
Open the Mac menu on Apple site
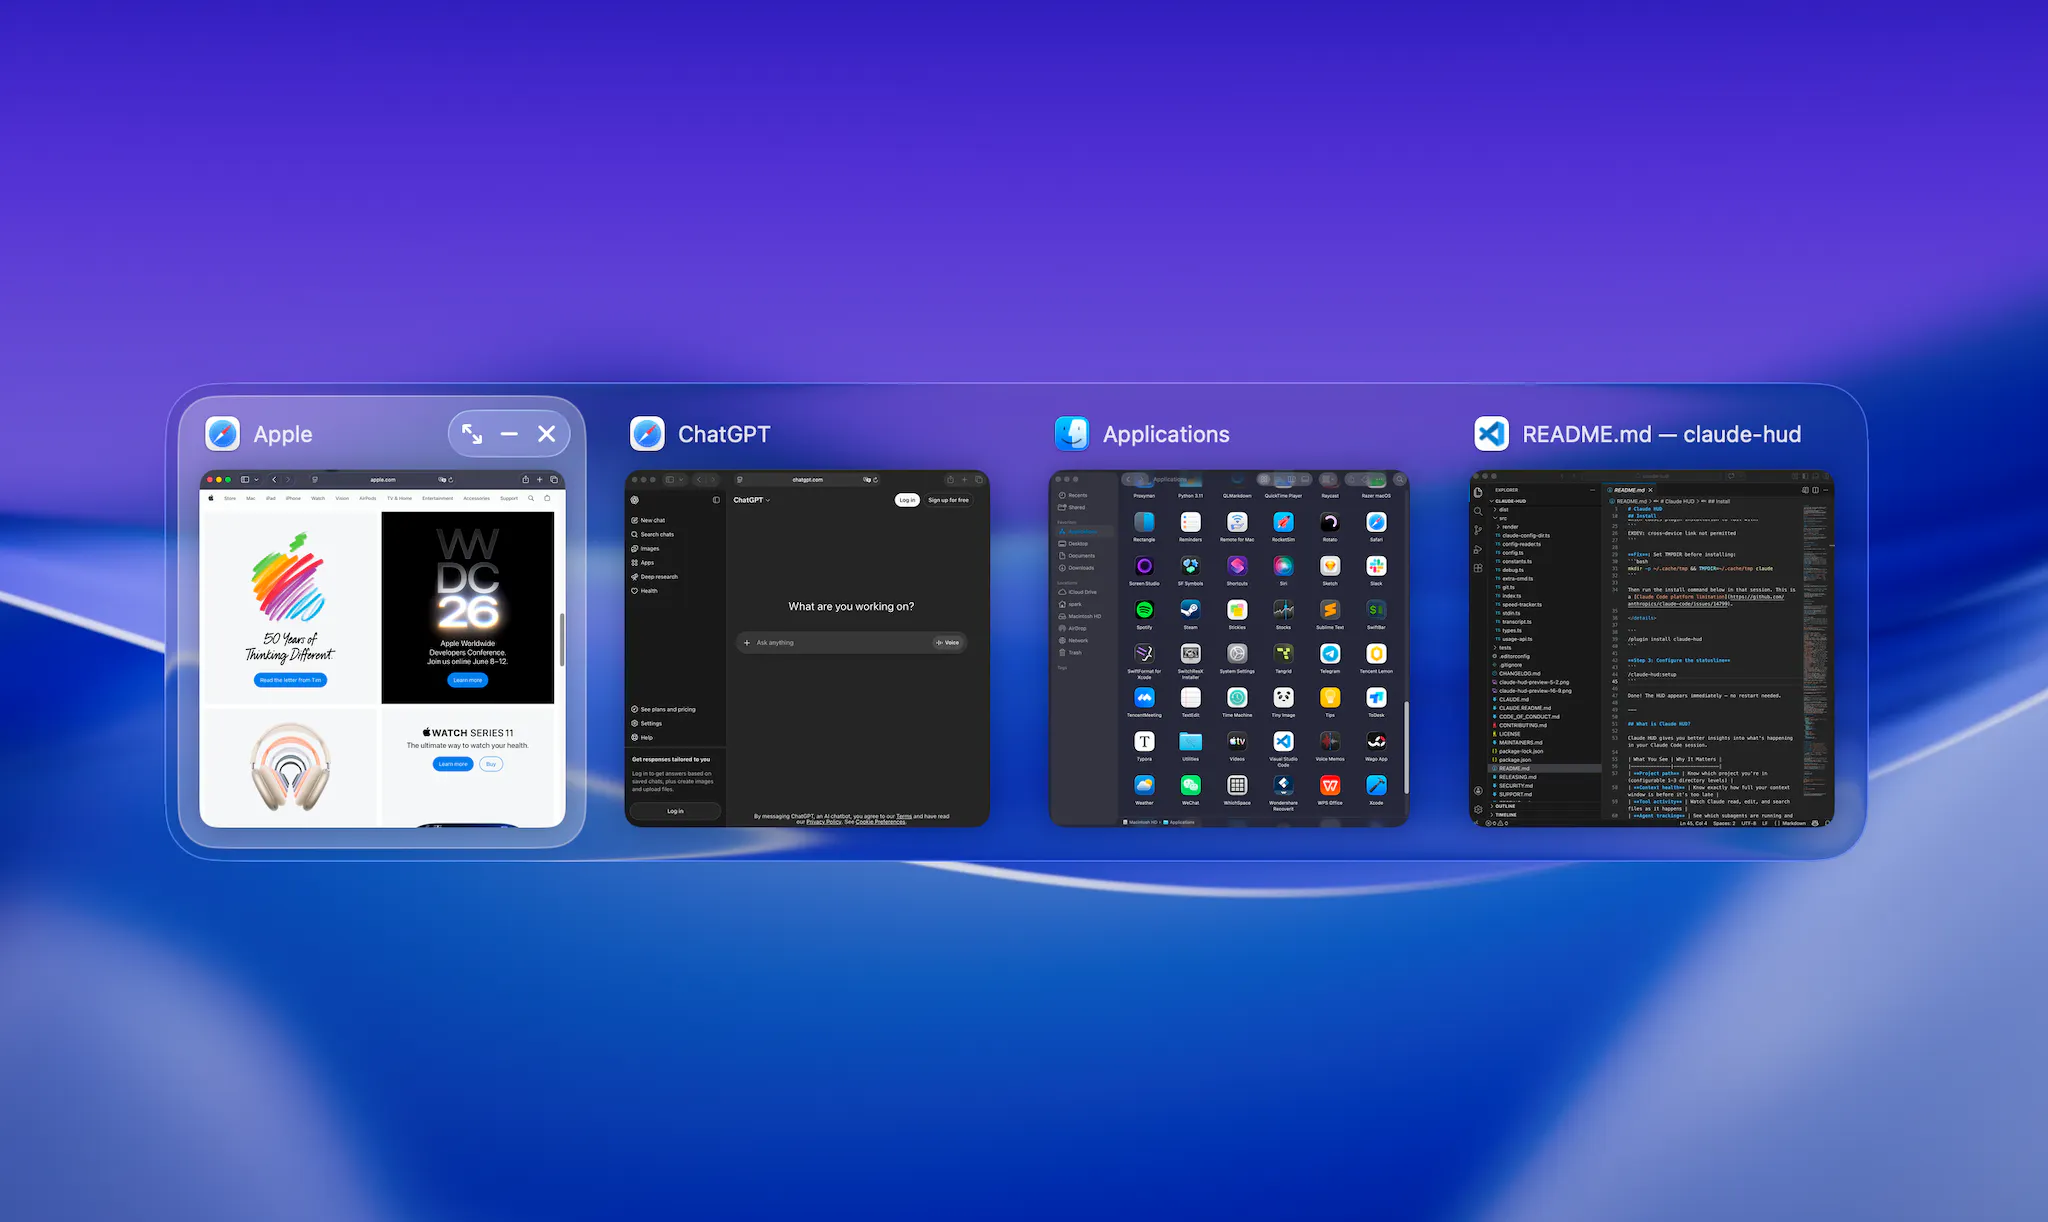click(x=251, y=498)
